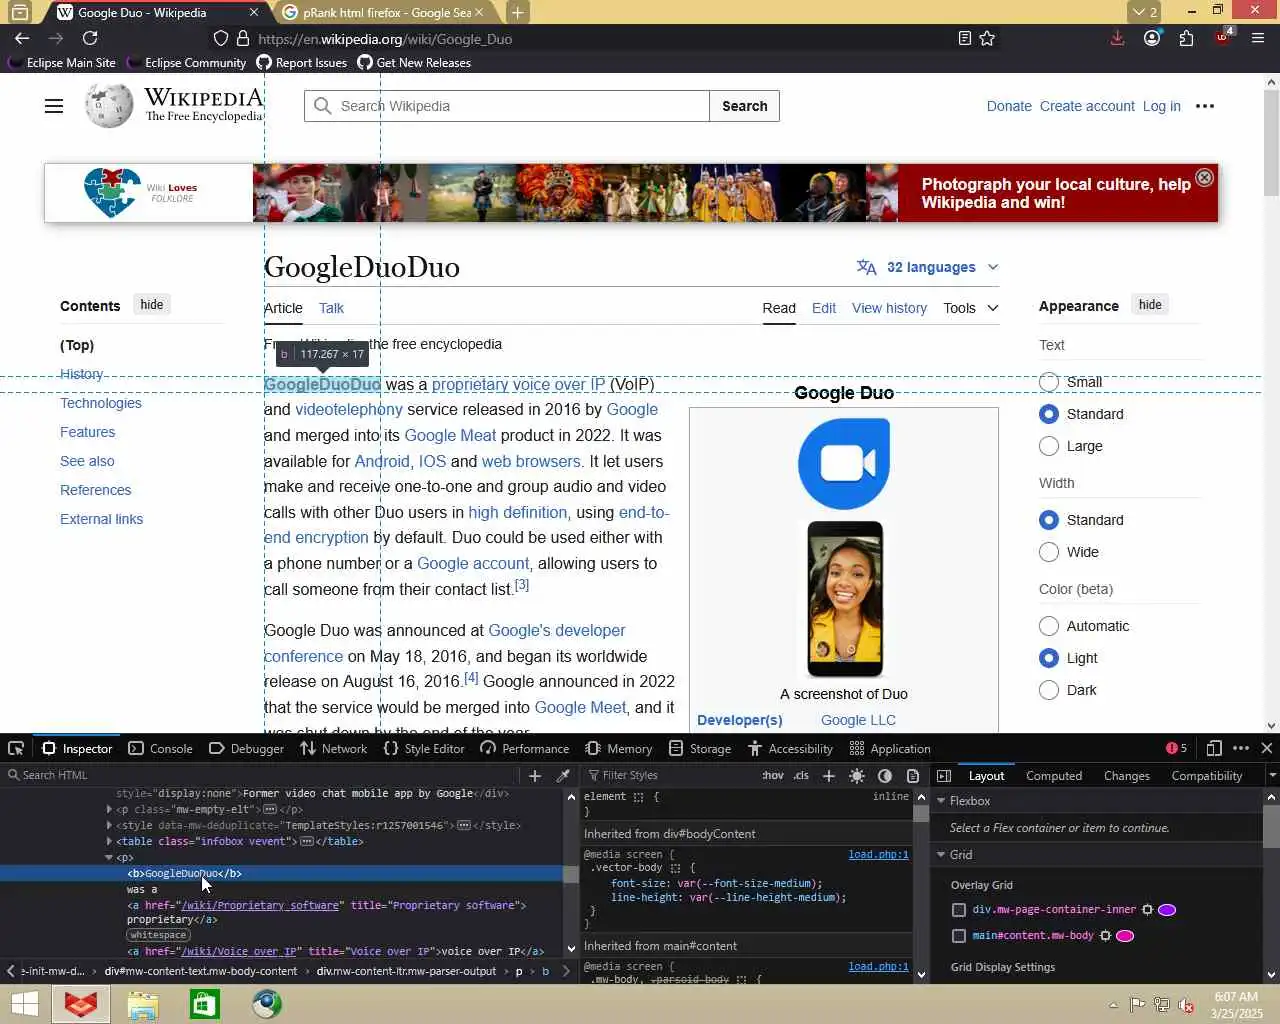1280x1024 pixels.
Task: Open Wikipedia personal tools ellipsis
Action: [x=1205, y=106]
